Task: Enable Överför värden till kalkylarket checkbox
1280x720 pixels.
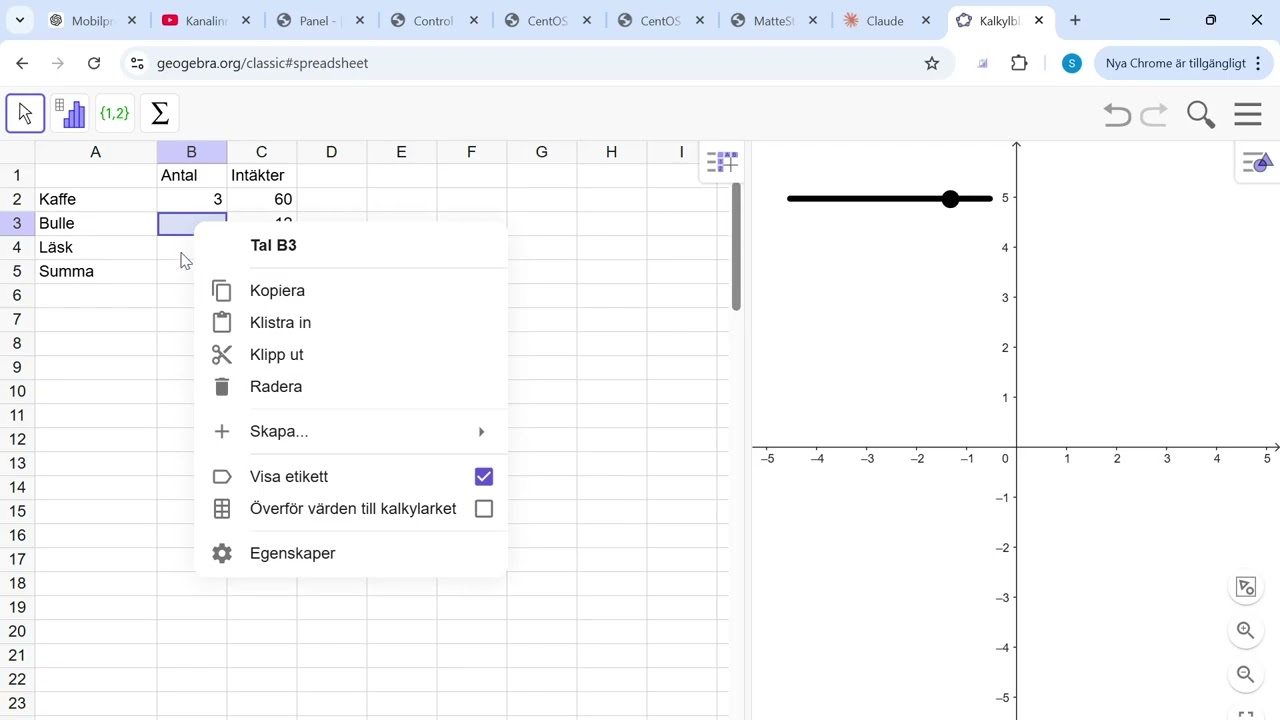Action: pos(484,509)
